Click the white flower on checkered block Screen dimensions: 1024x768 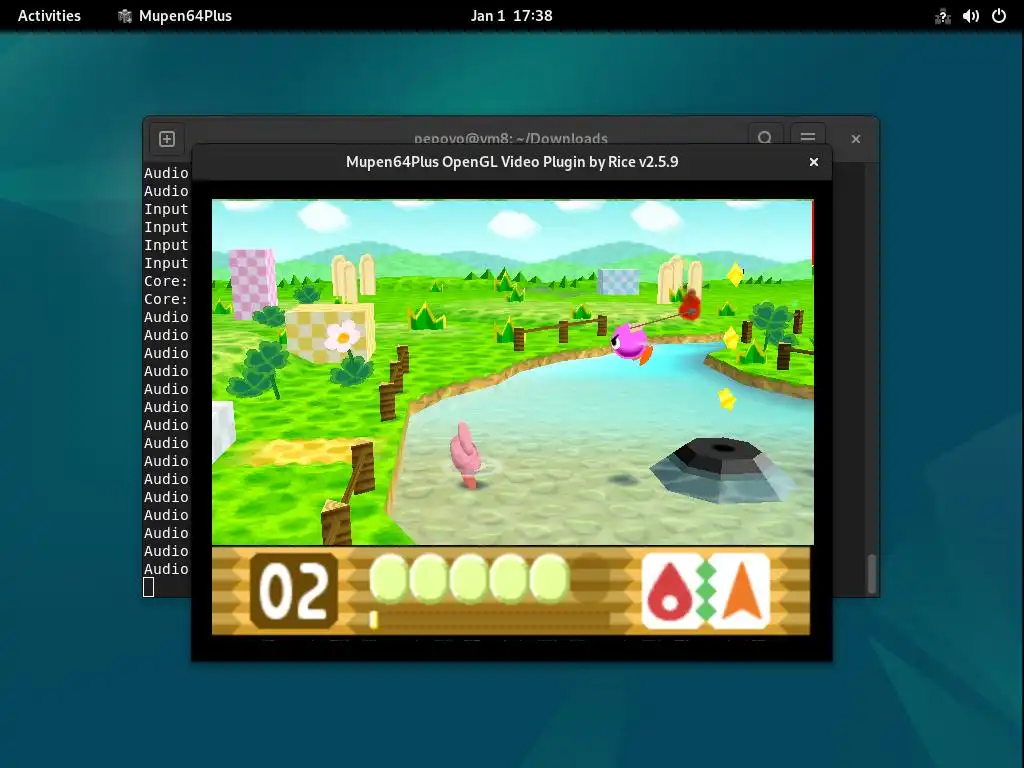pos(342,336)
